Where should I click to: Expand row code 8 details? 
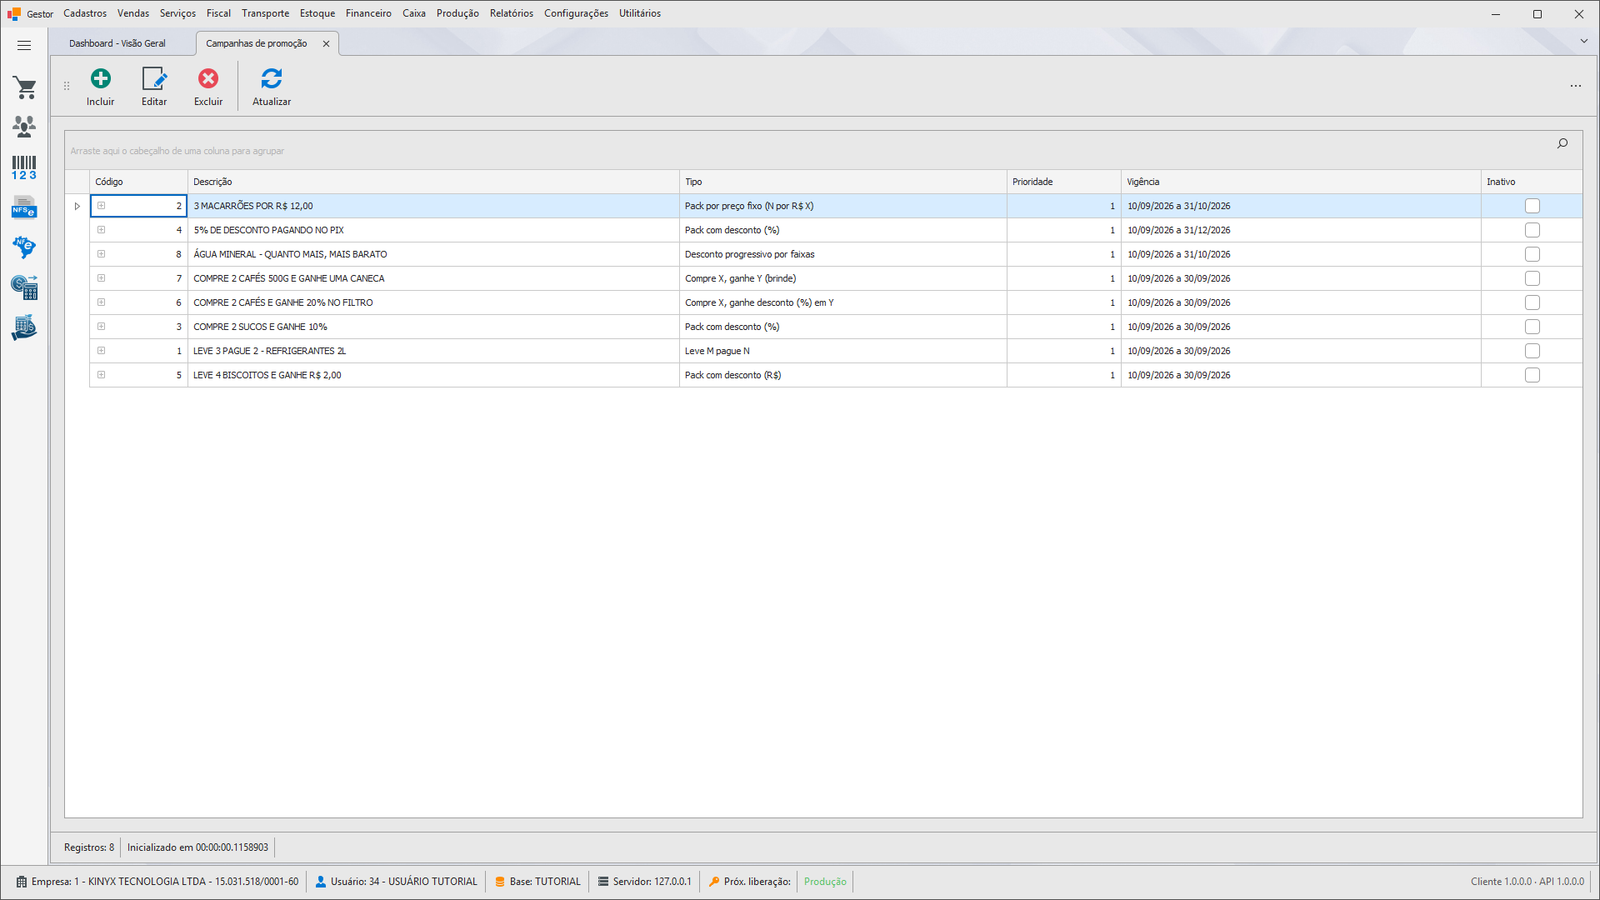coord(101,254)
